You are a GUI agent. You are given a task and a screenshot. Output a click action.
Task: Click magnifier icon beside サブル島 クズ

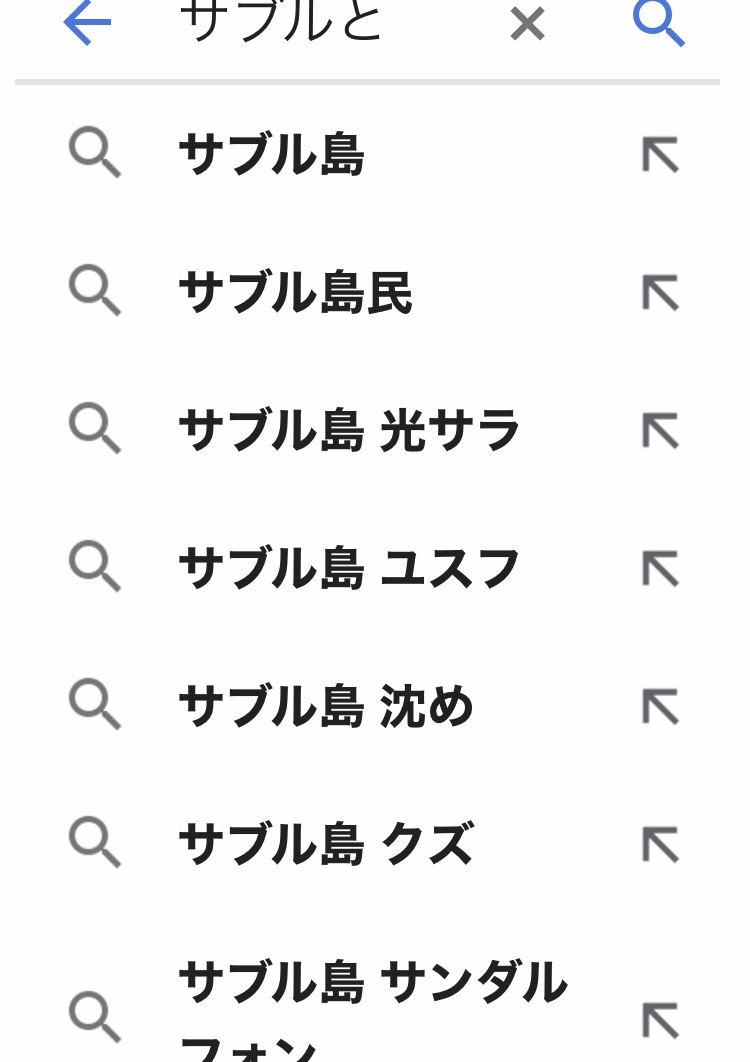coord(95,844)
